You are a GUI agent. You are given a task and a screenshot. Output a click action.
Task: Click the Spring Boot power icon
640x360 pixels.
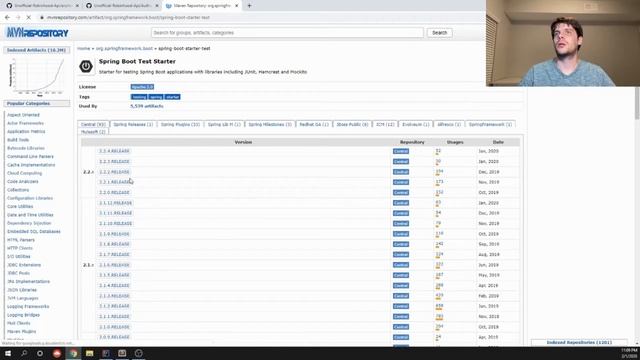[x=86, y=66]
